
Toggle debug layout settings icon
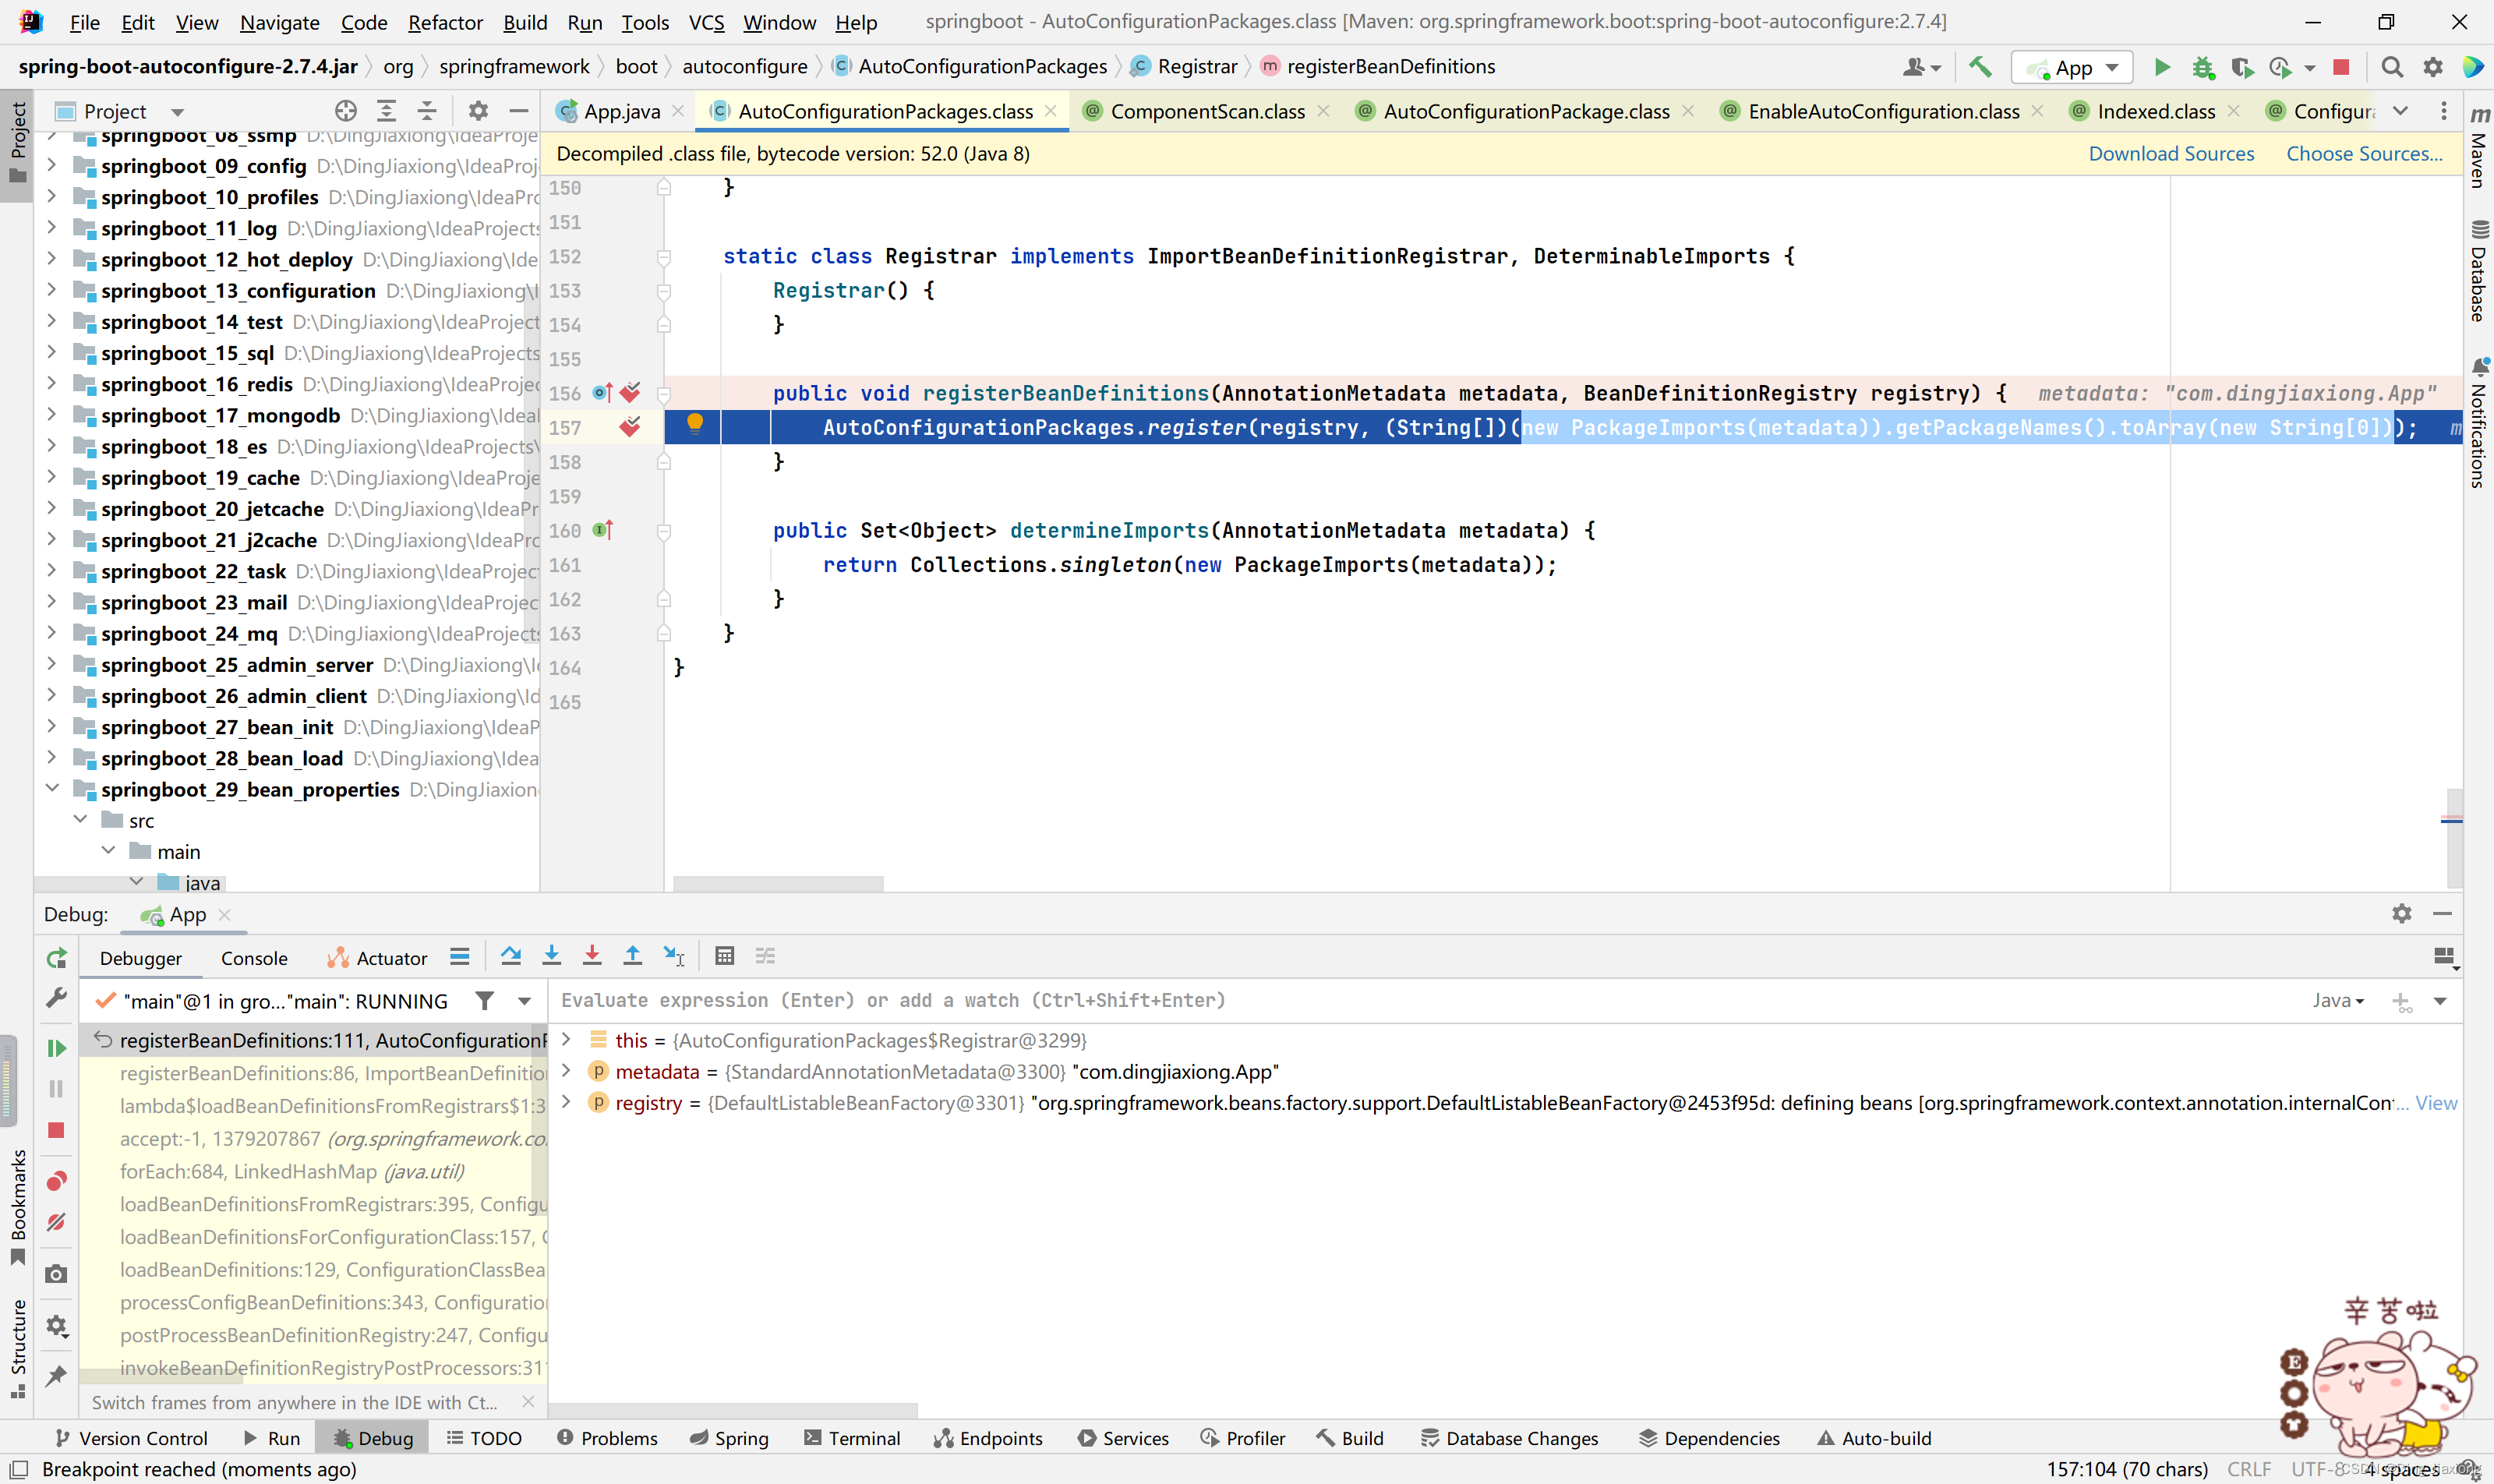click(x=2444, y=957)
